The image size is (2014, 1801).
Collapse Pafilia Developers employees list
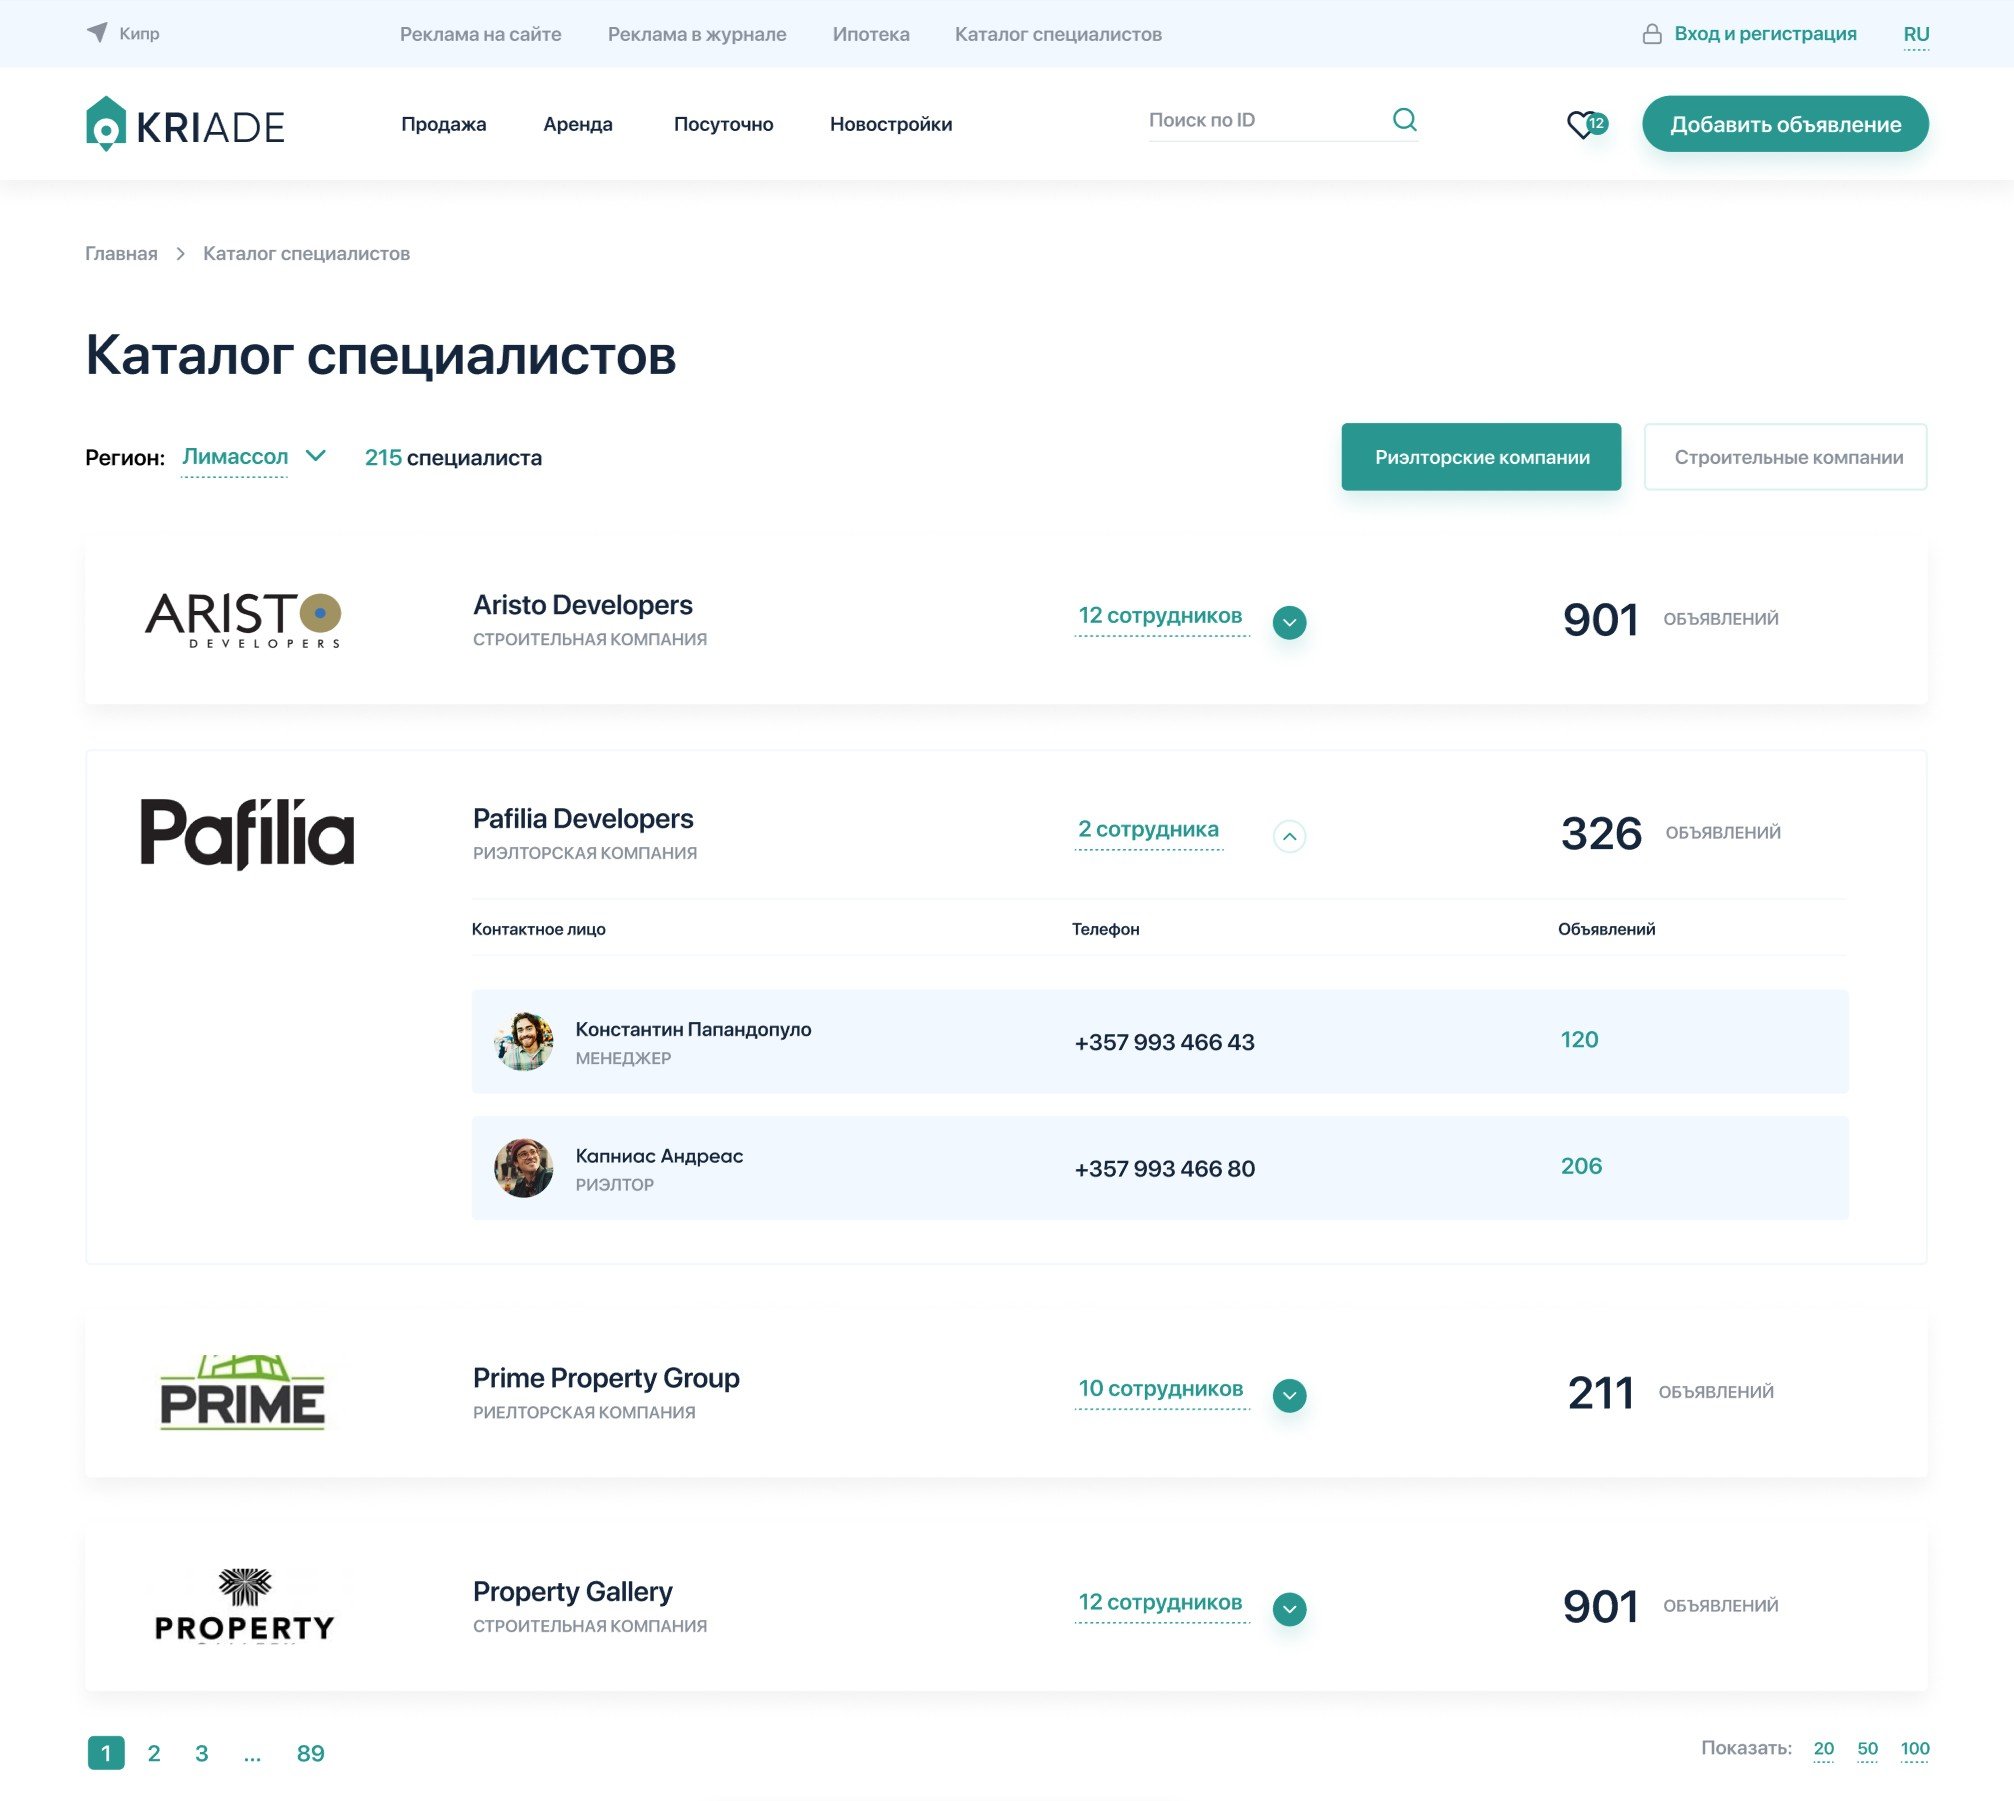1289,836
